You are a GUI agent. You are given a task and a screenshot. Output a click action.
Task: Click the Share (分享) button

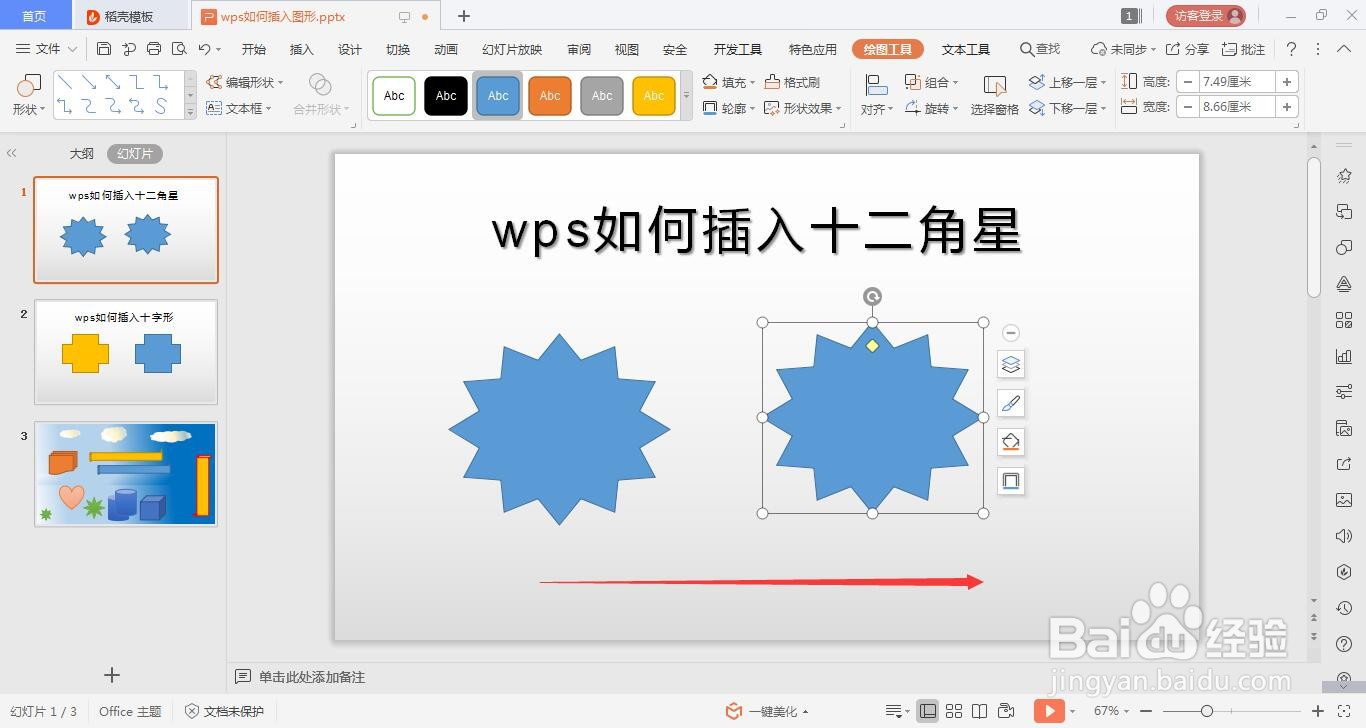click(1187, 49)
